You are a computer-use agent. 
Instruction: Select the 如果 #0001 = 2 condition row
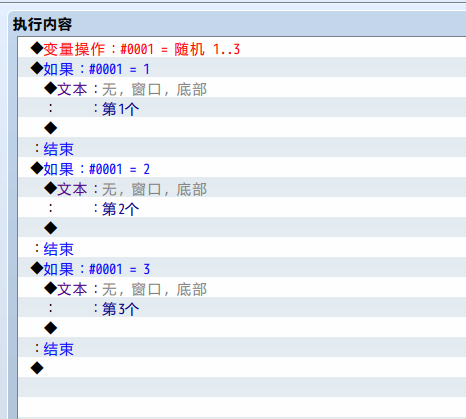coord(242,167)
